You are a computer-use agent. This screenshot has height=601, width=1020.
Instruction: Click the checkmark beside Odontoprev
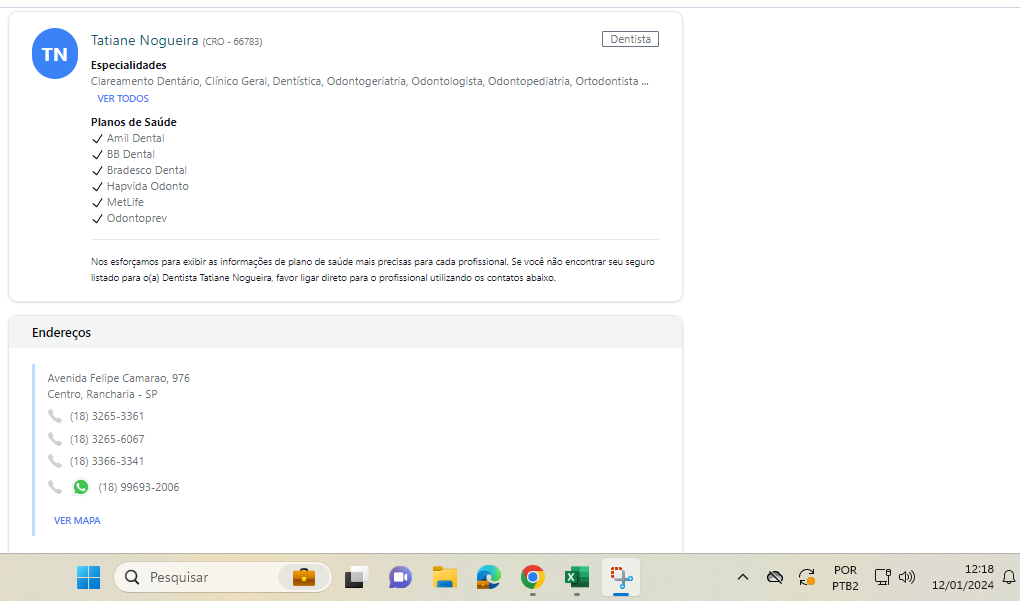tap(97, 219)
